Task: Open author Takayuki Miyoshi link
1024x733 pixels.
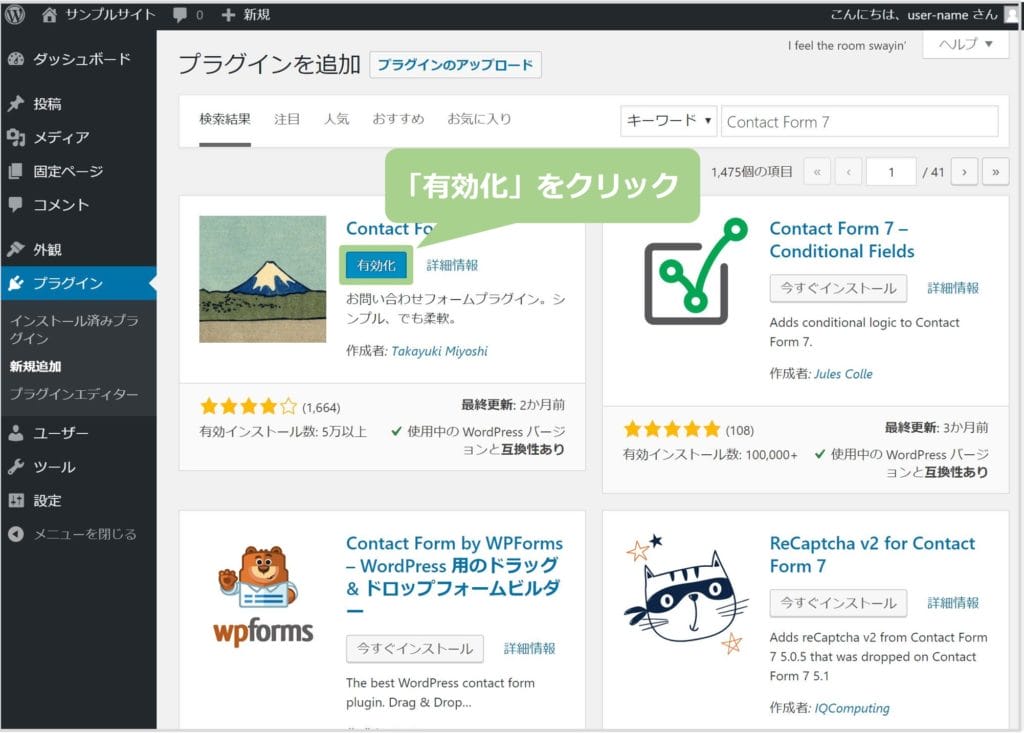Action: (440, 351)
